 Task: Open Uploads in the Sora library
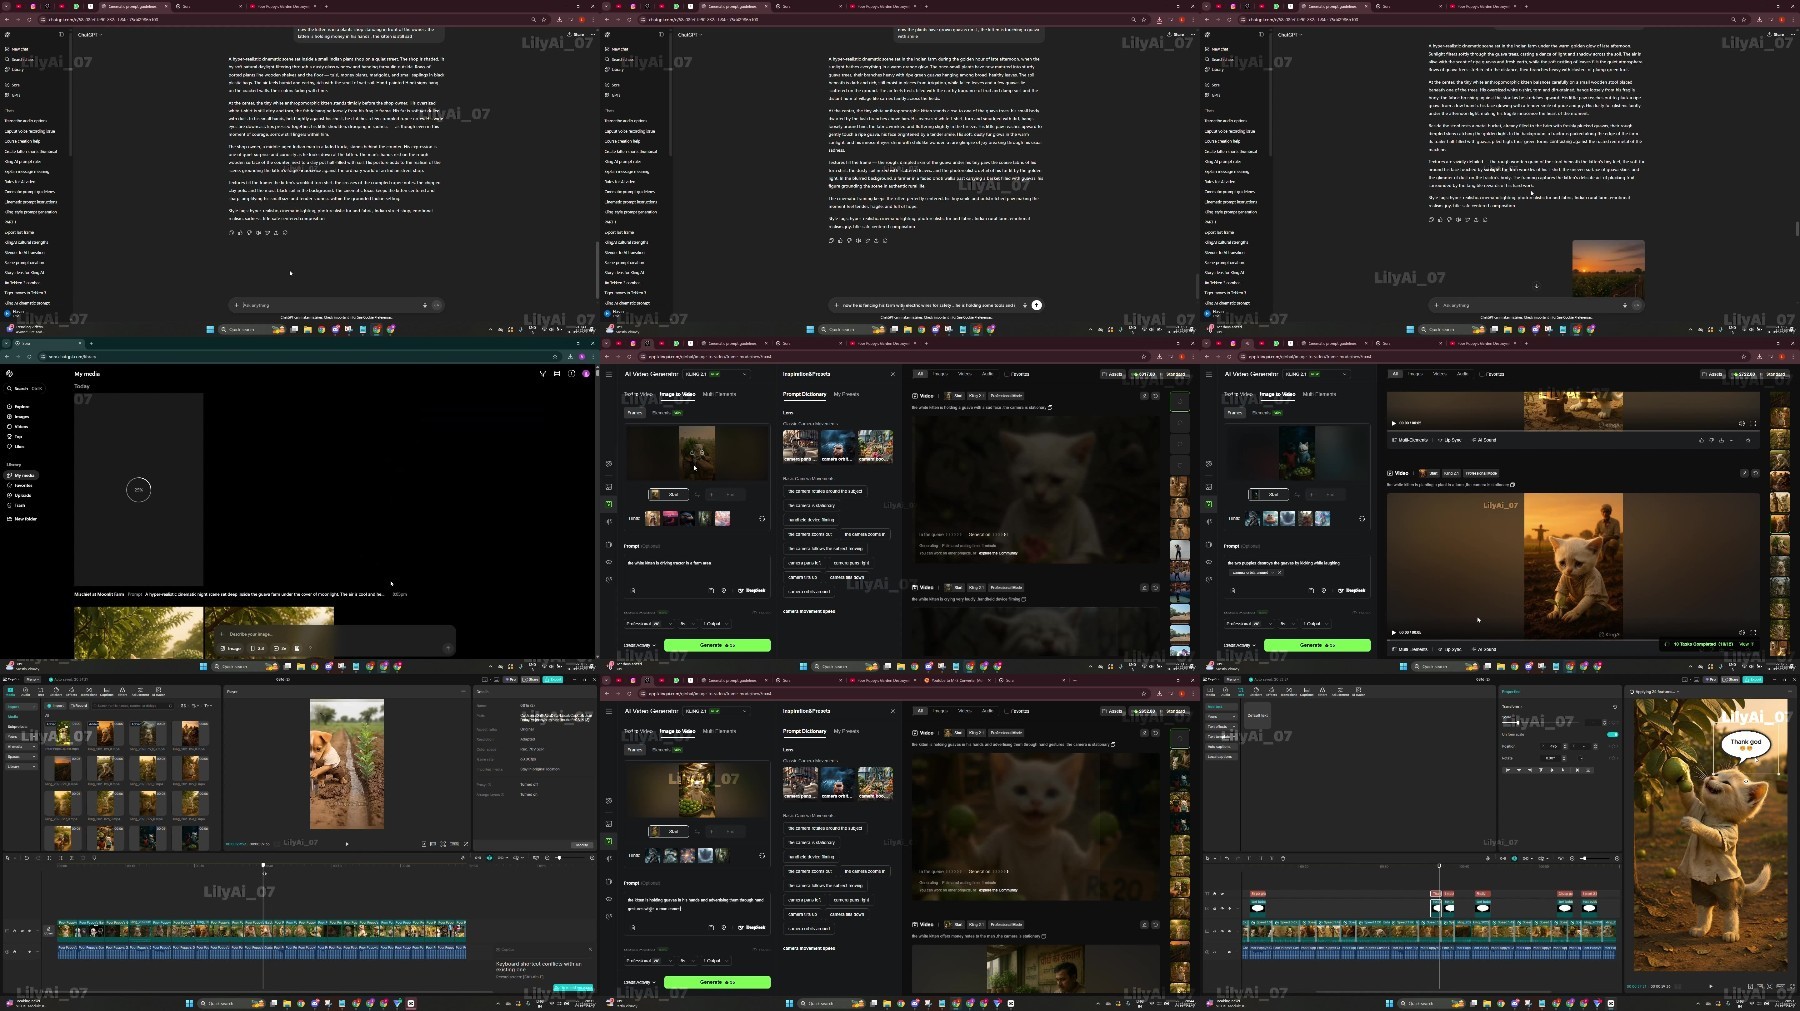pyautogui.click(x=21, y=495)
